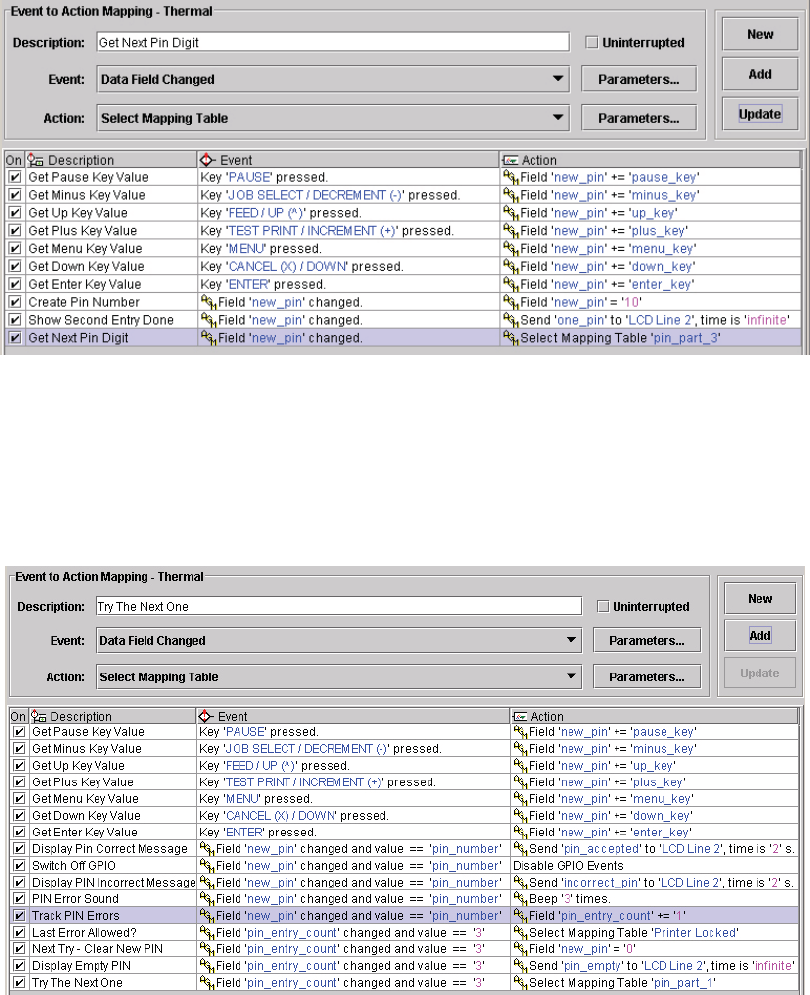810x995 pixels.
Task: Select the "Display Pin Correct Message" description cell
Action: coord(112,848)
